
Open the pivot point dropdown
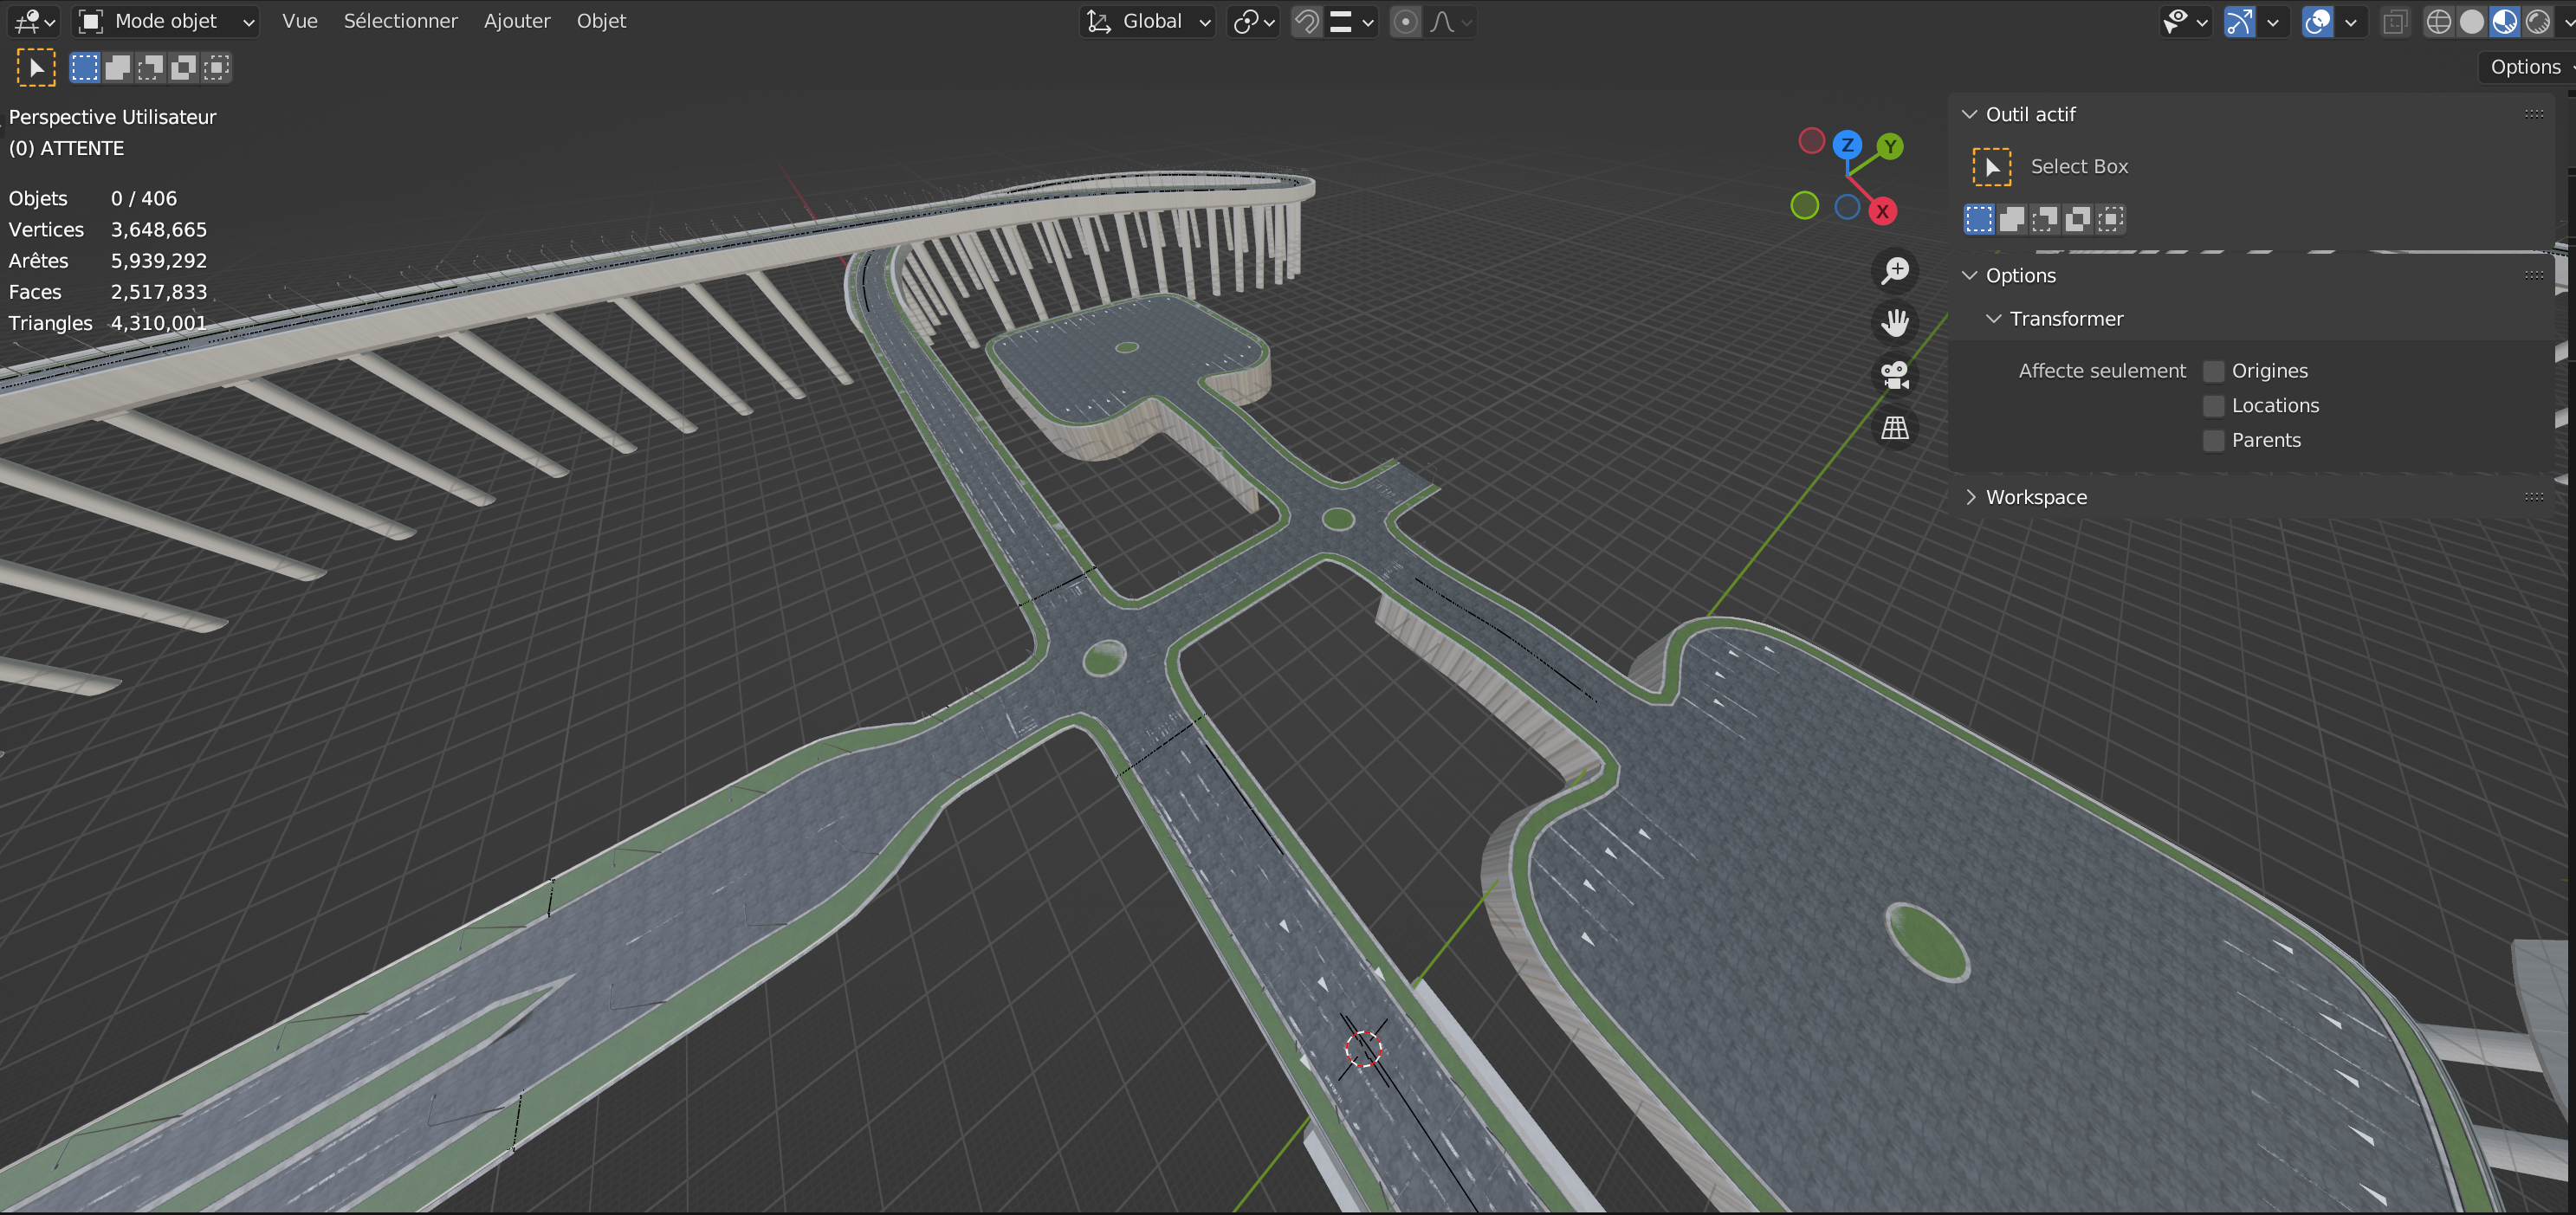[1253, 21]
